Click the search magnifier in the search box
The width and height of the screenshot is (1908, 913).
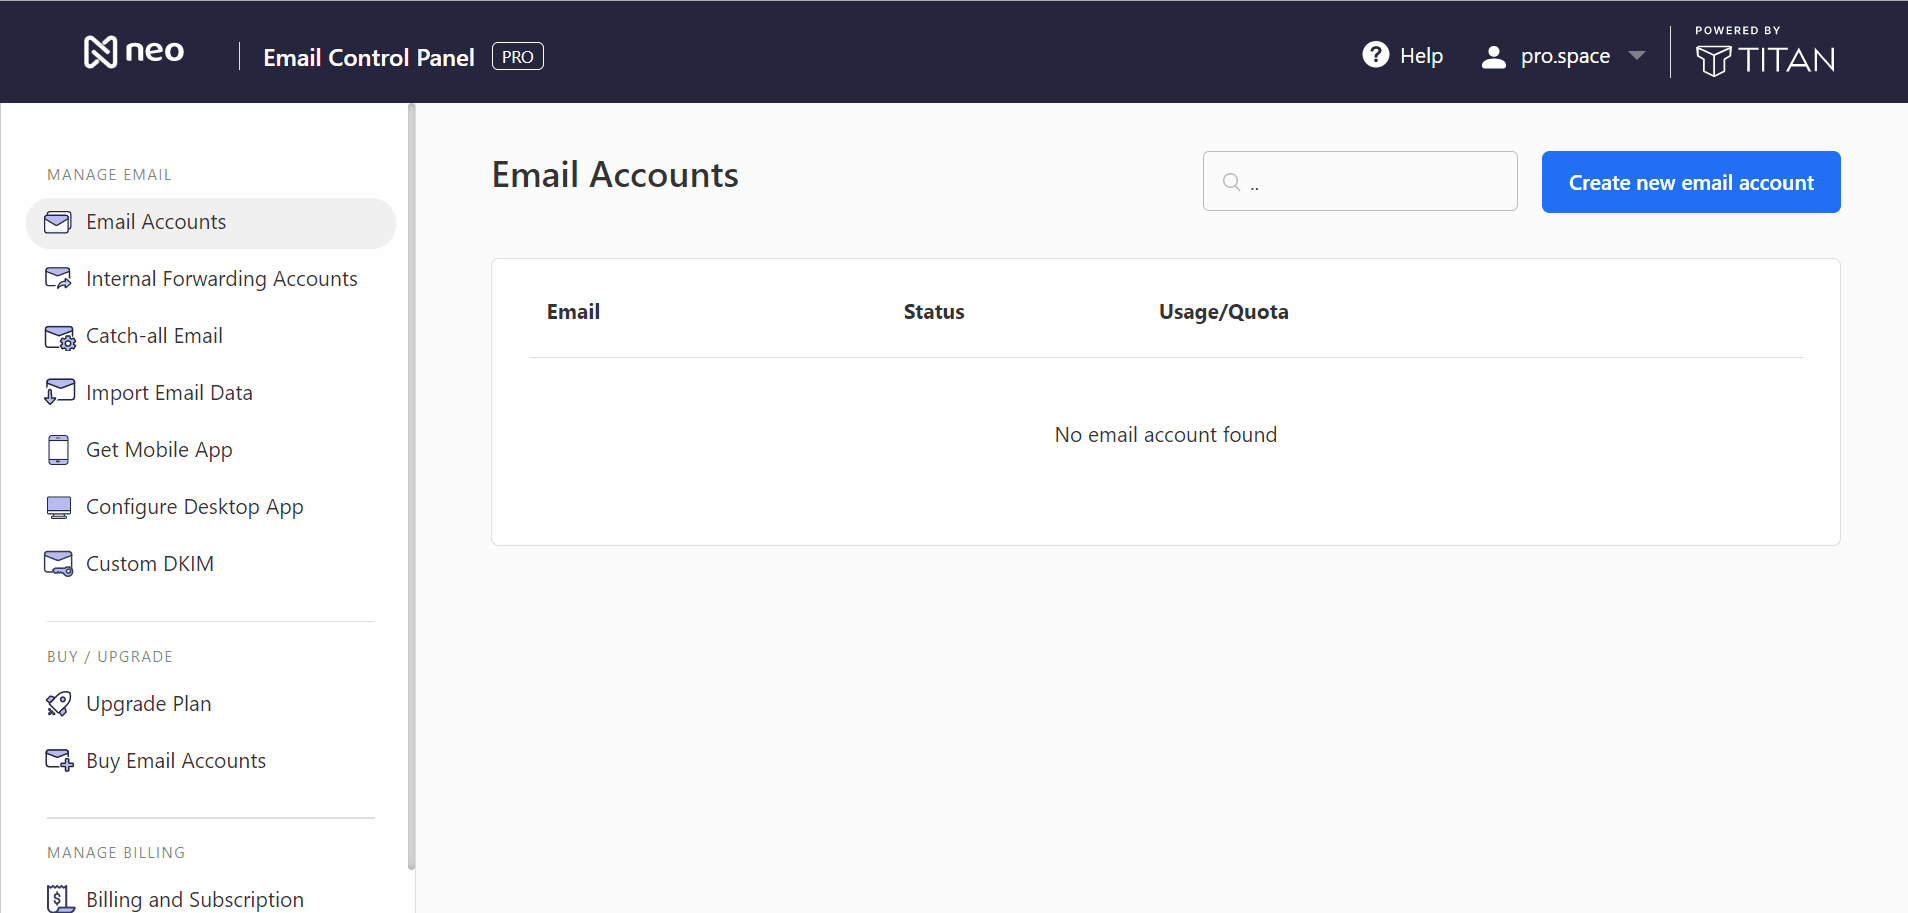tap(1231, 181)
